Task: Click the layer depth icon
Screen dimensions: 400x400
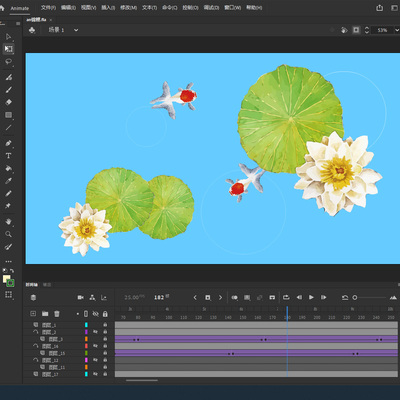Action: pyautogui.click(x=104, y=297)
